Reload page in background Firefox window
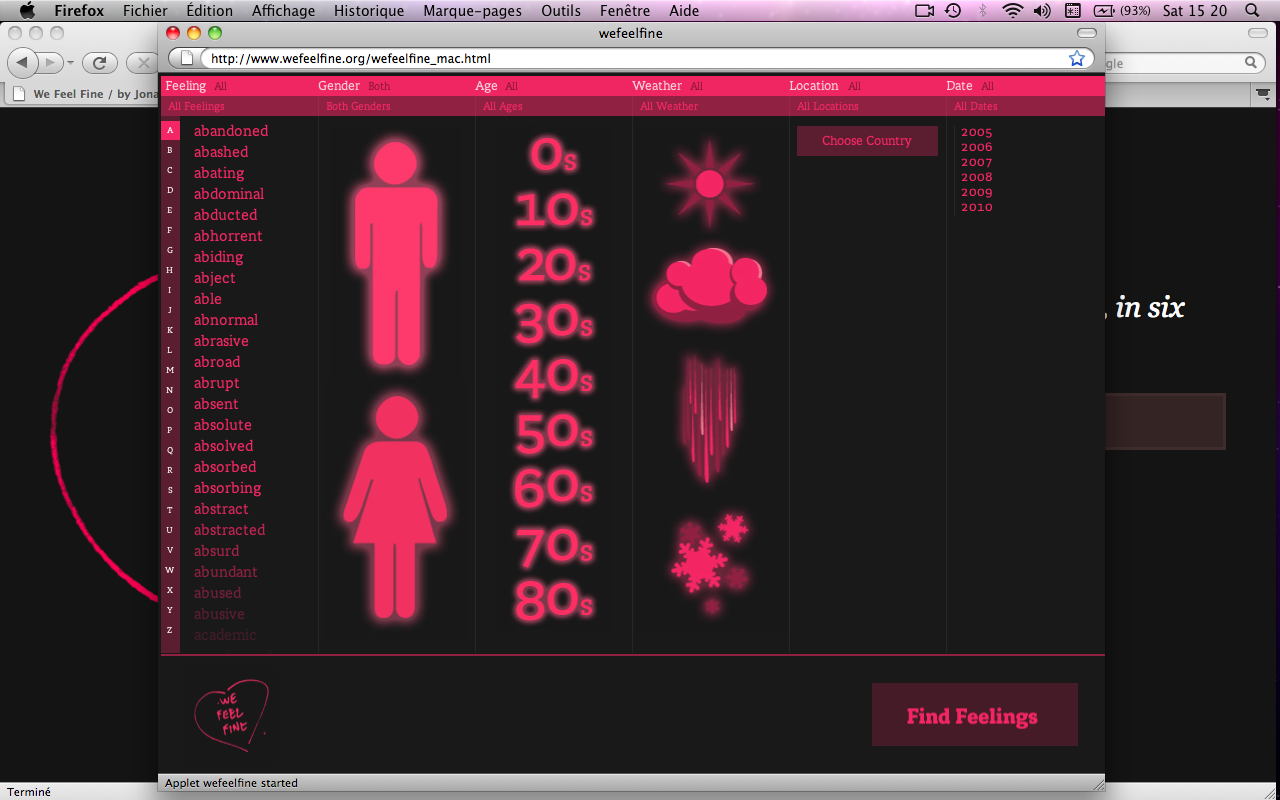 [99, 63]
